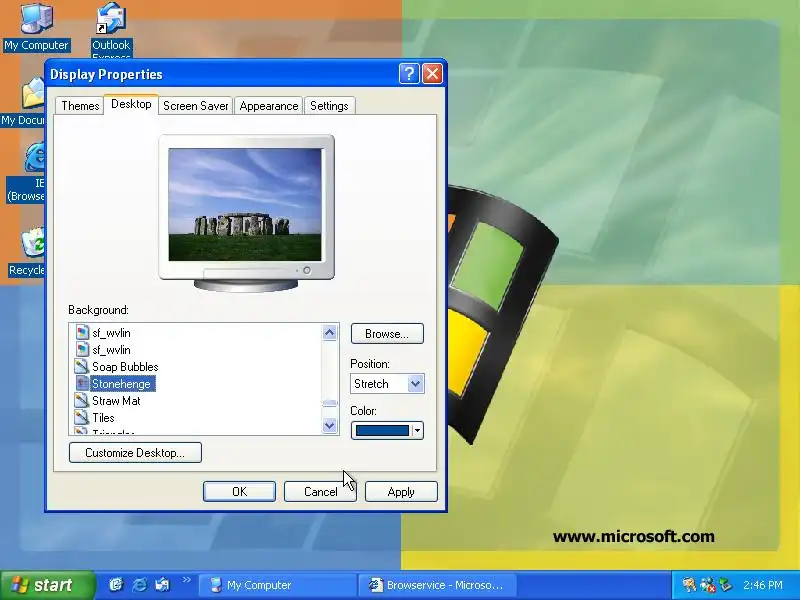Click the Cancel button
This screenshot has height=600, width=800.
click(x=320, y=491)
